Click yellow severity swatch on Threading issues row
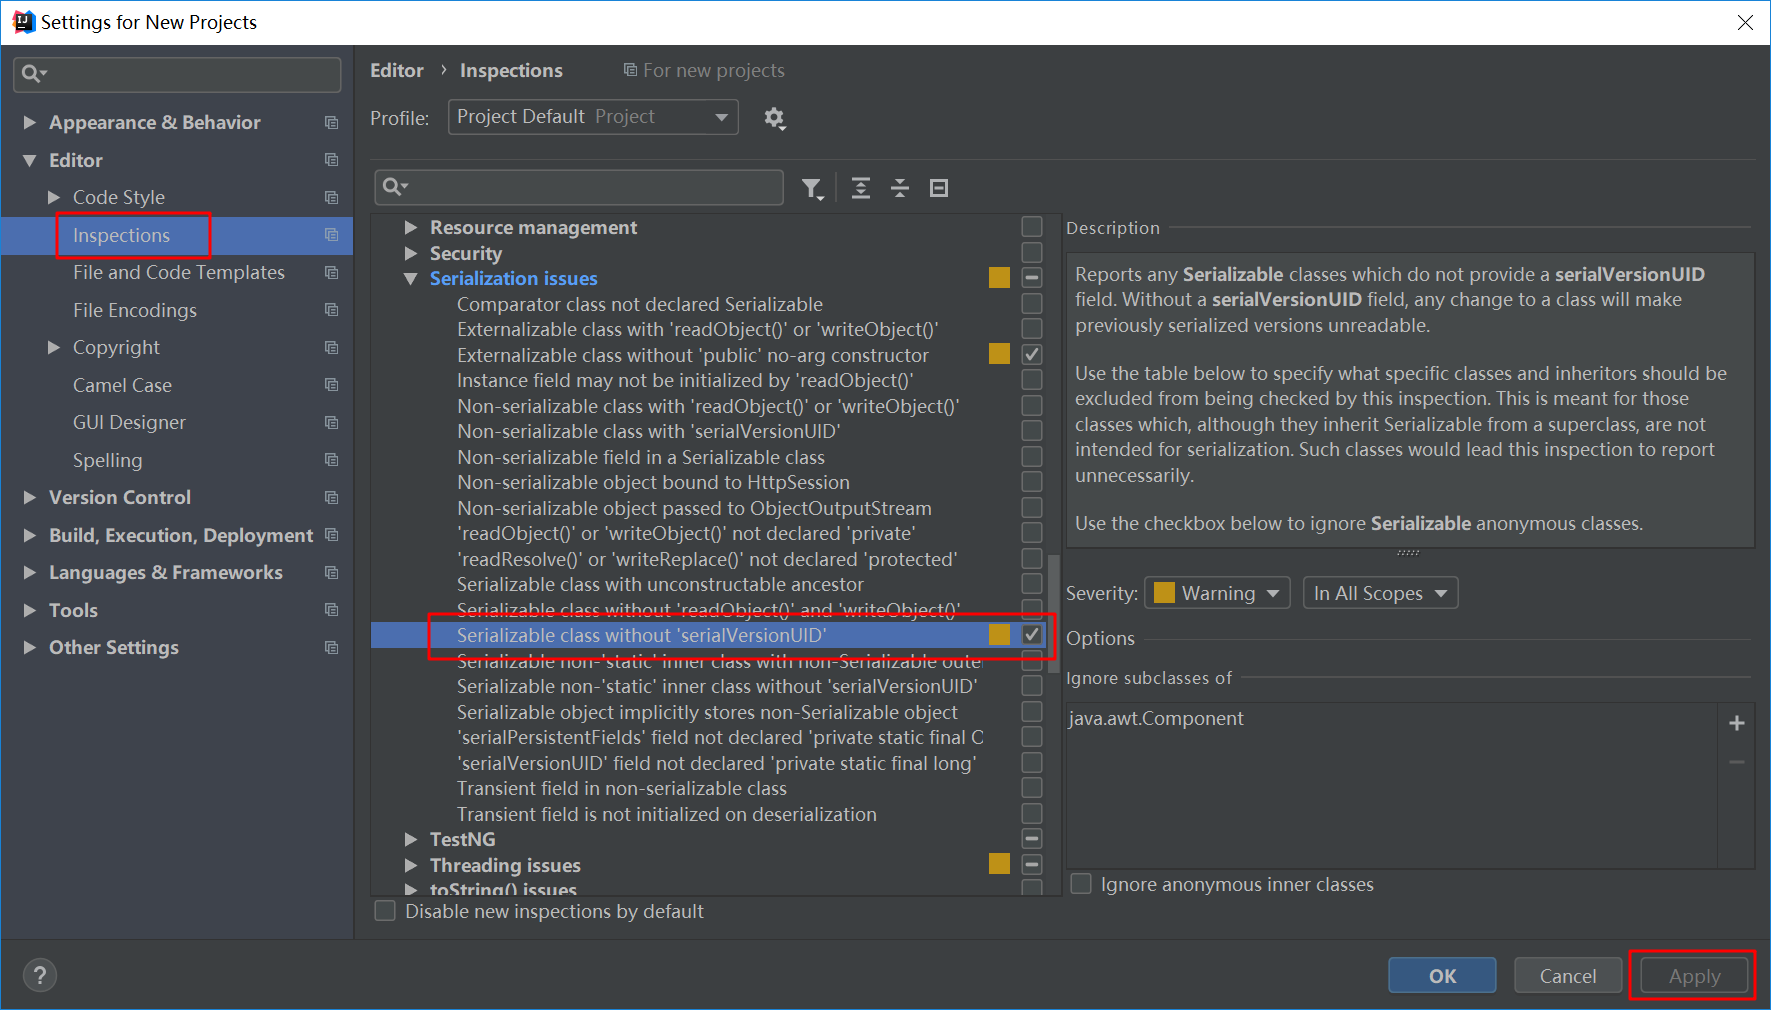1771x1010 pixels. click(999, 864)
